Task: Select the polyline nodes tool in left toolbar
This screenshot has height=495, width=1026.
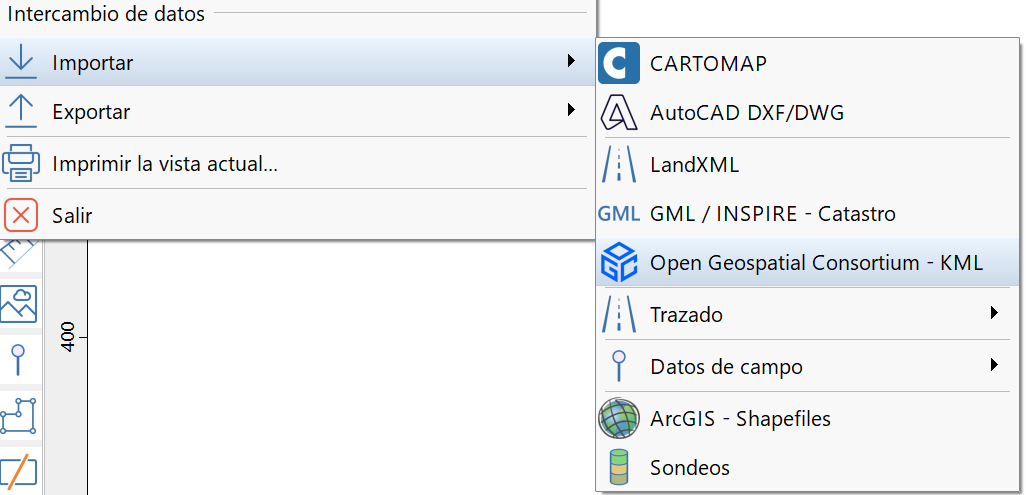Action: (x=18, y=416)
